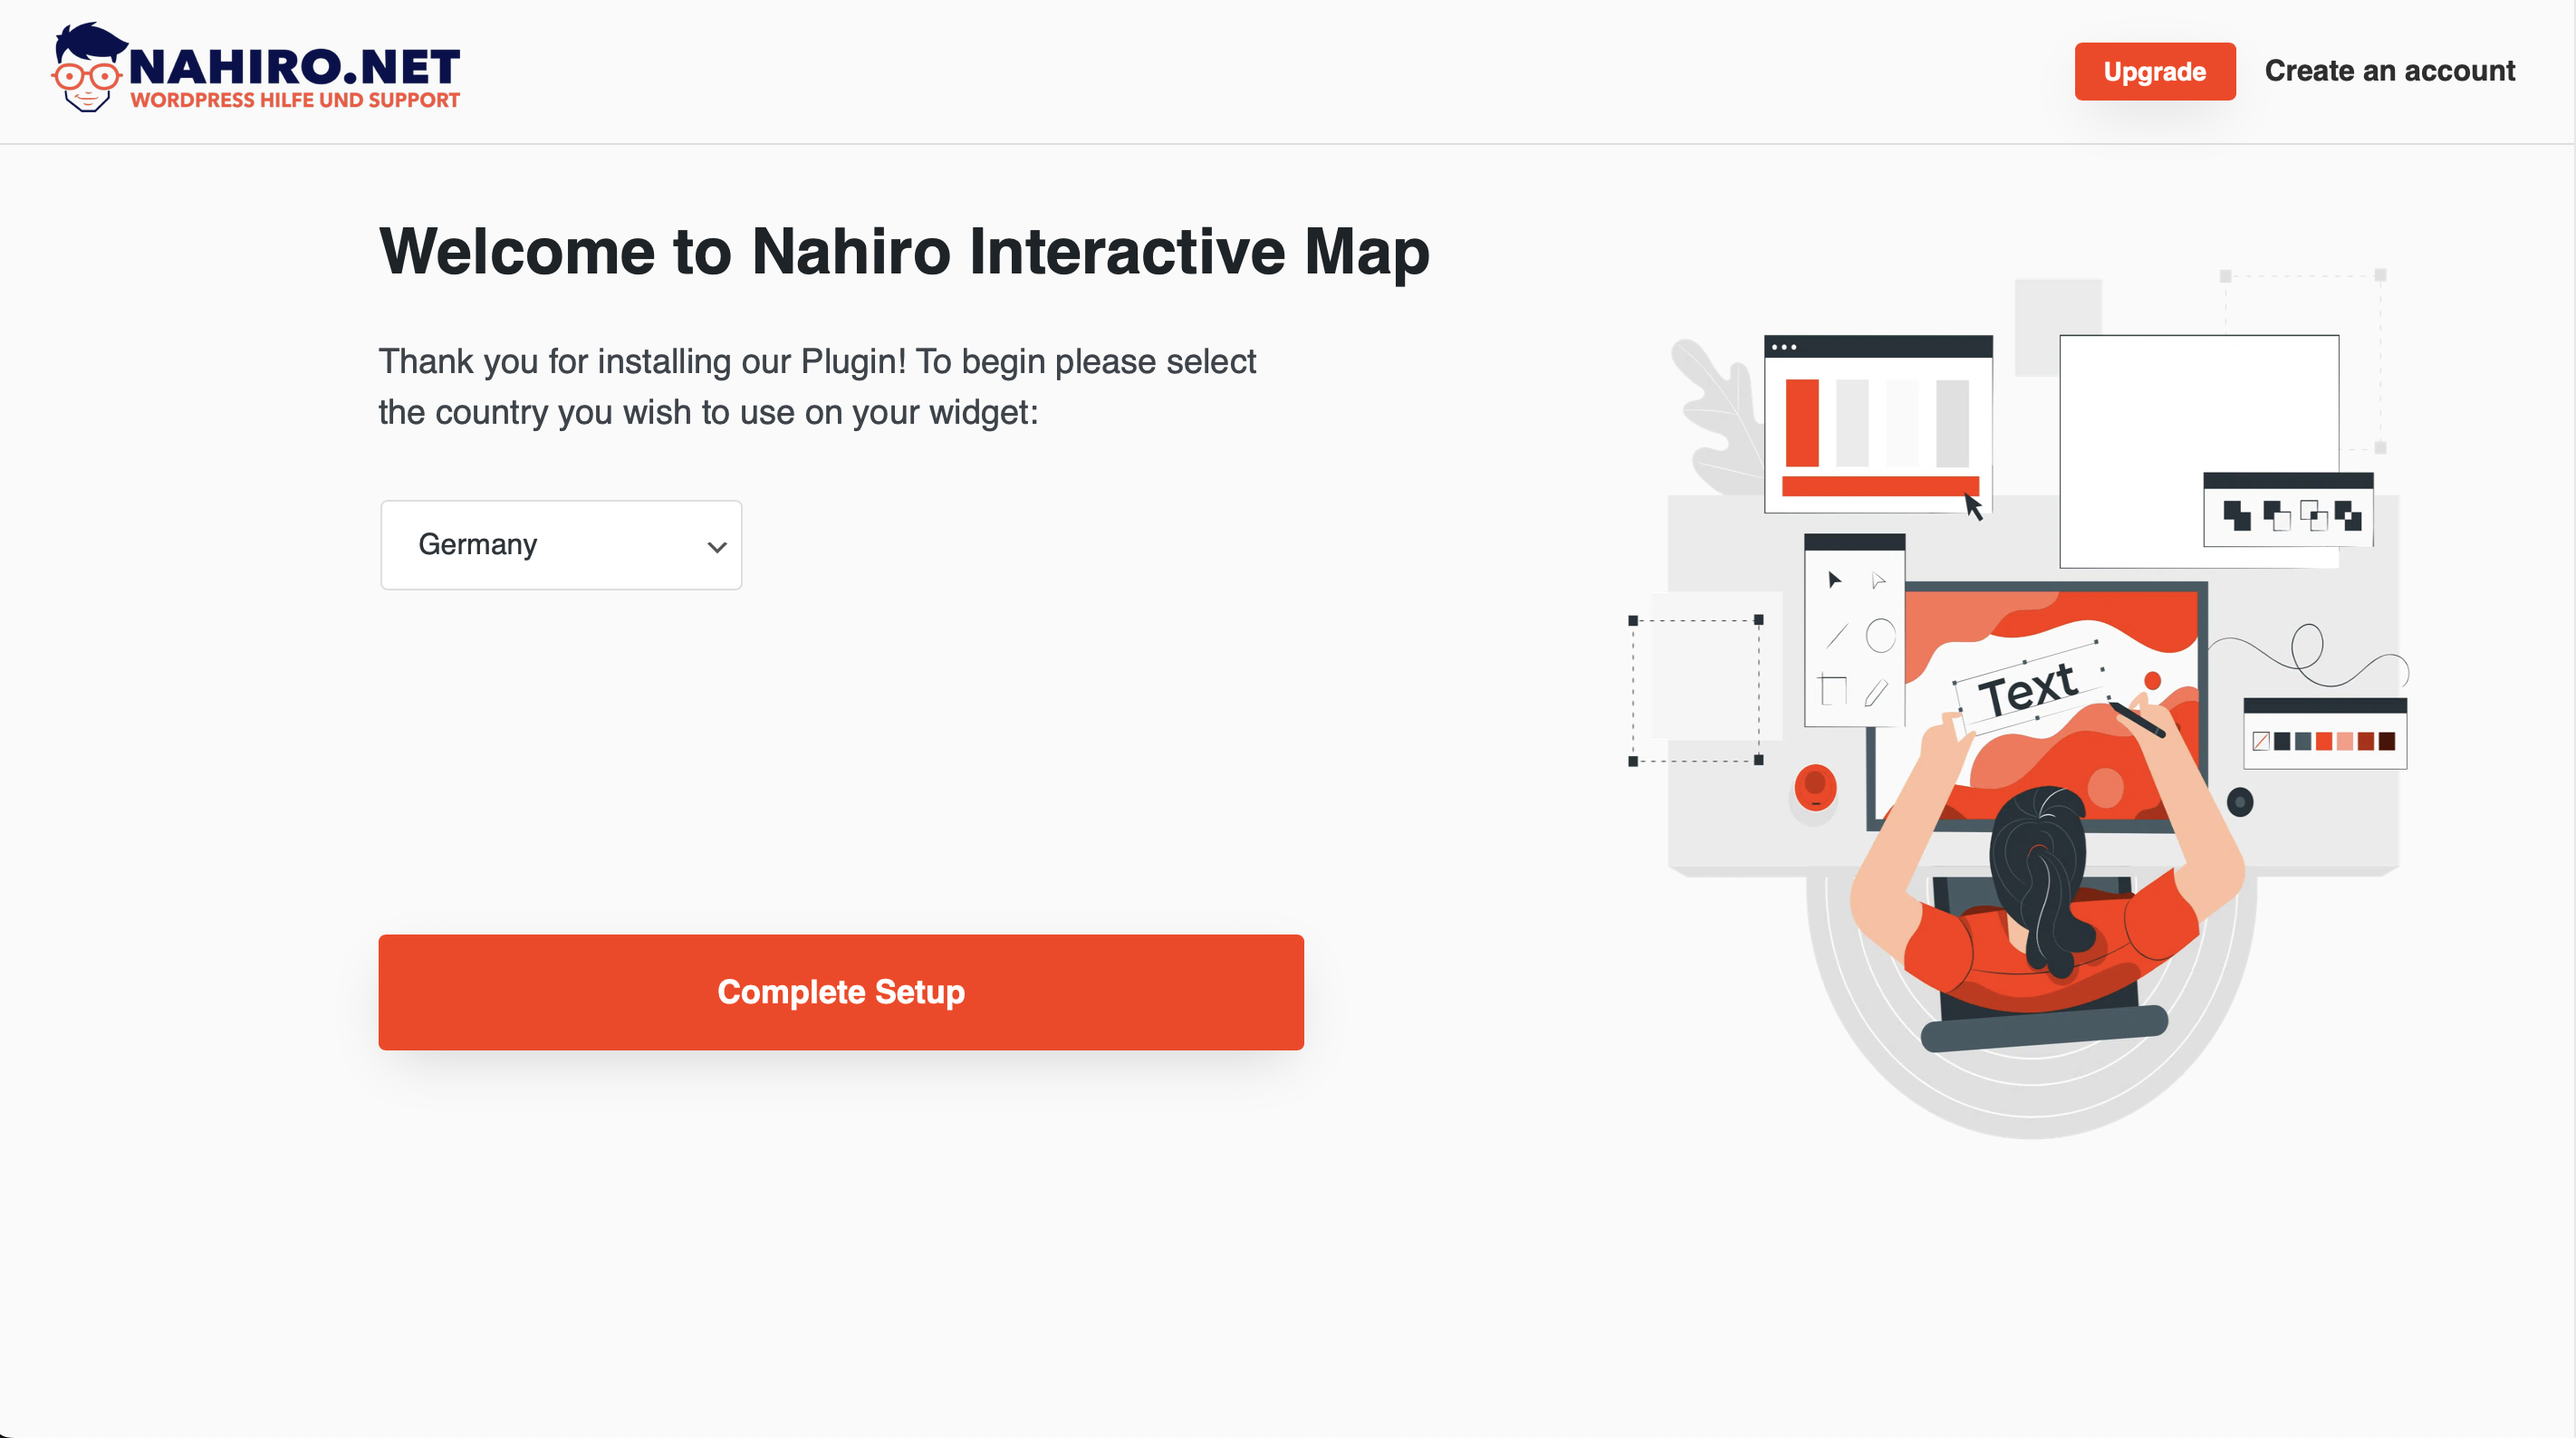Click the Nahiro.NET logo icon
The image size is (2576, 1438).
[83, 71]
